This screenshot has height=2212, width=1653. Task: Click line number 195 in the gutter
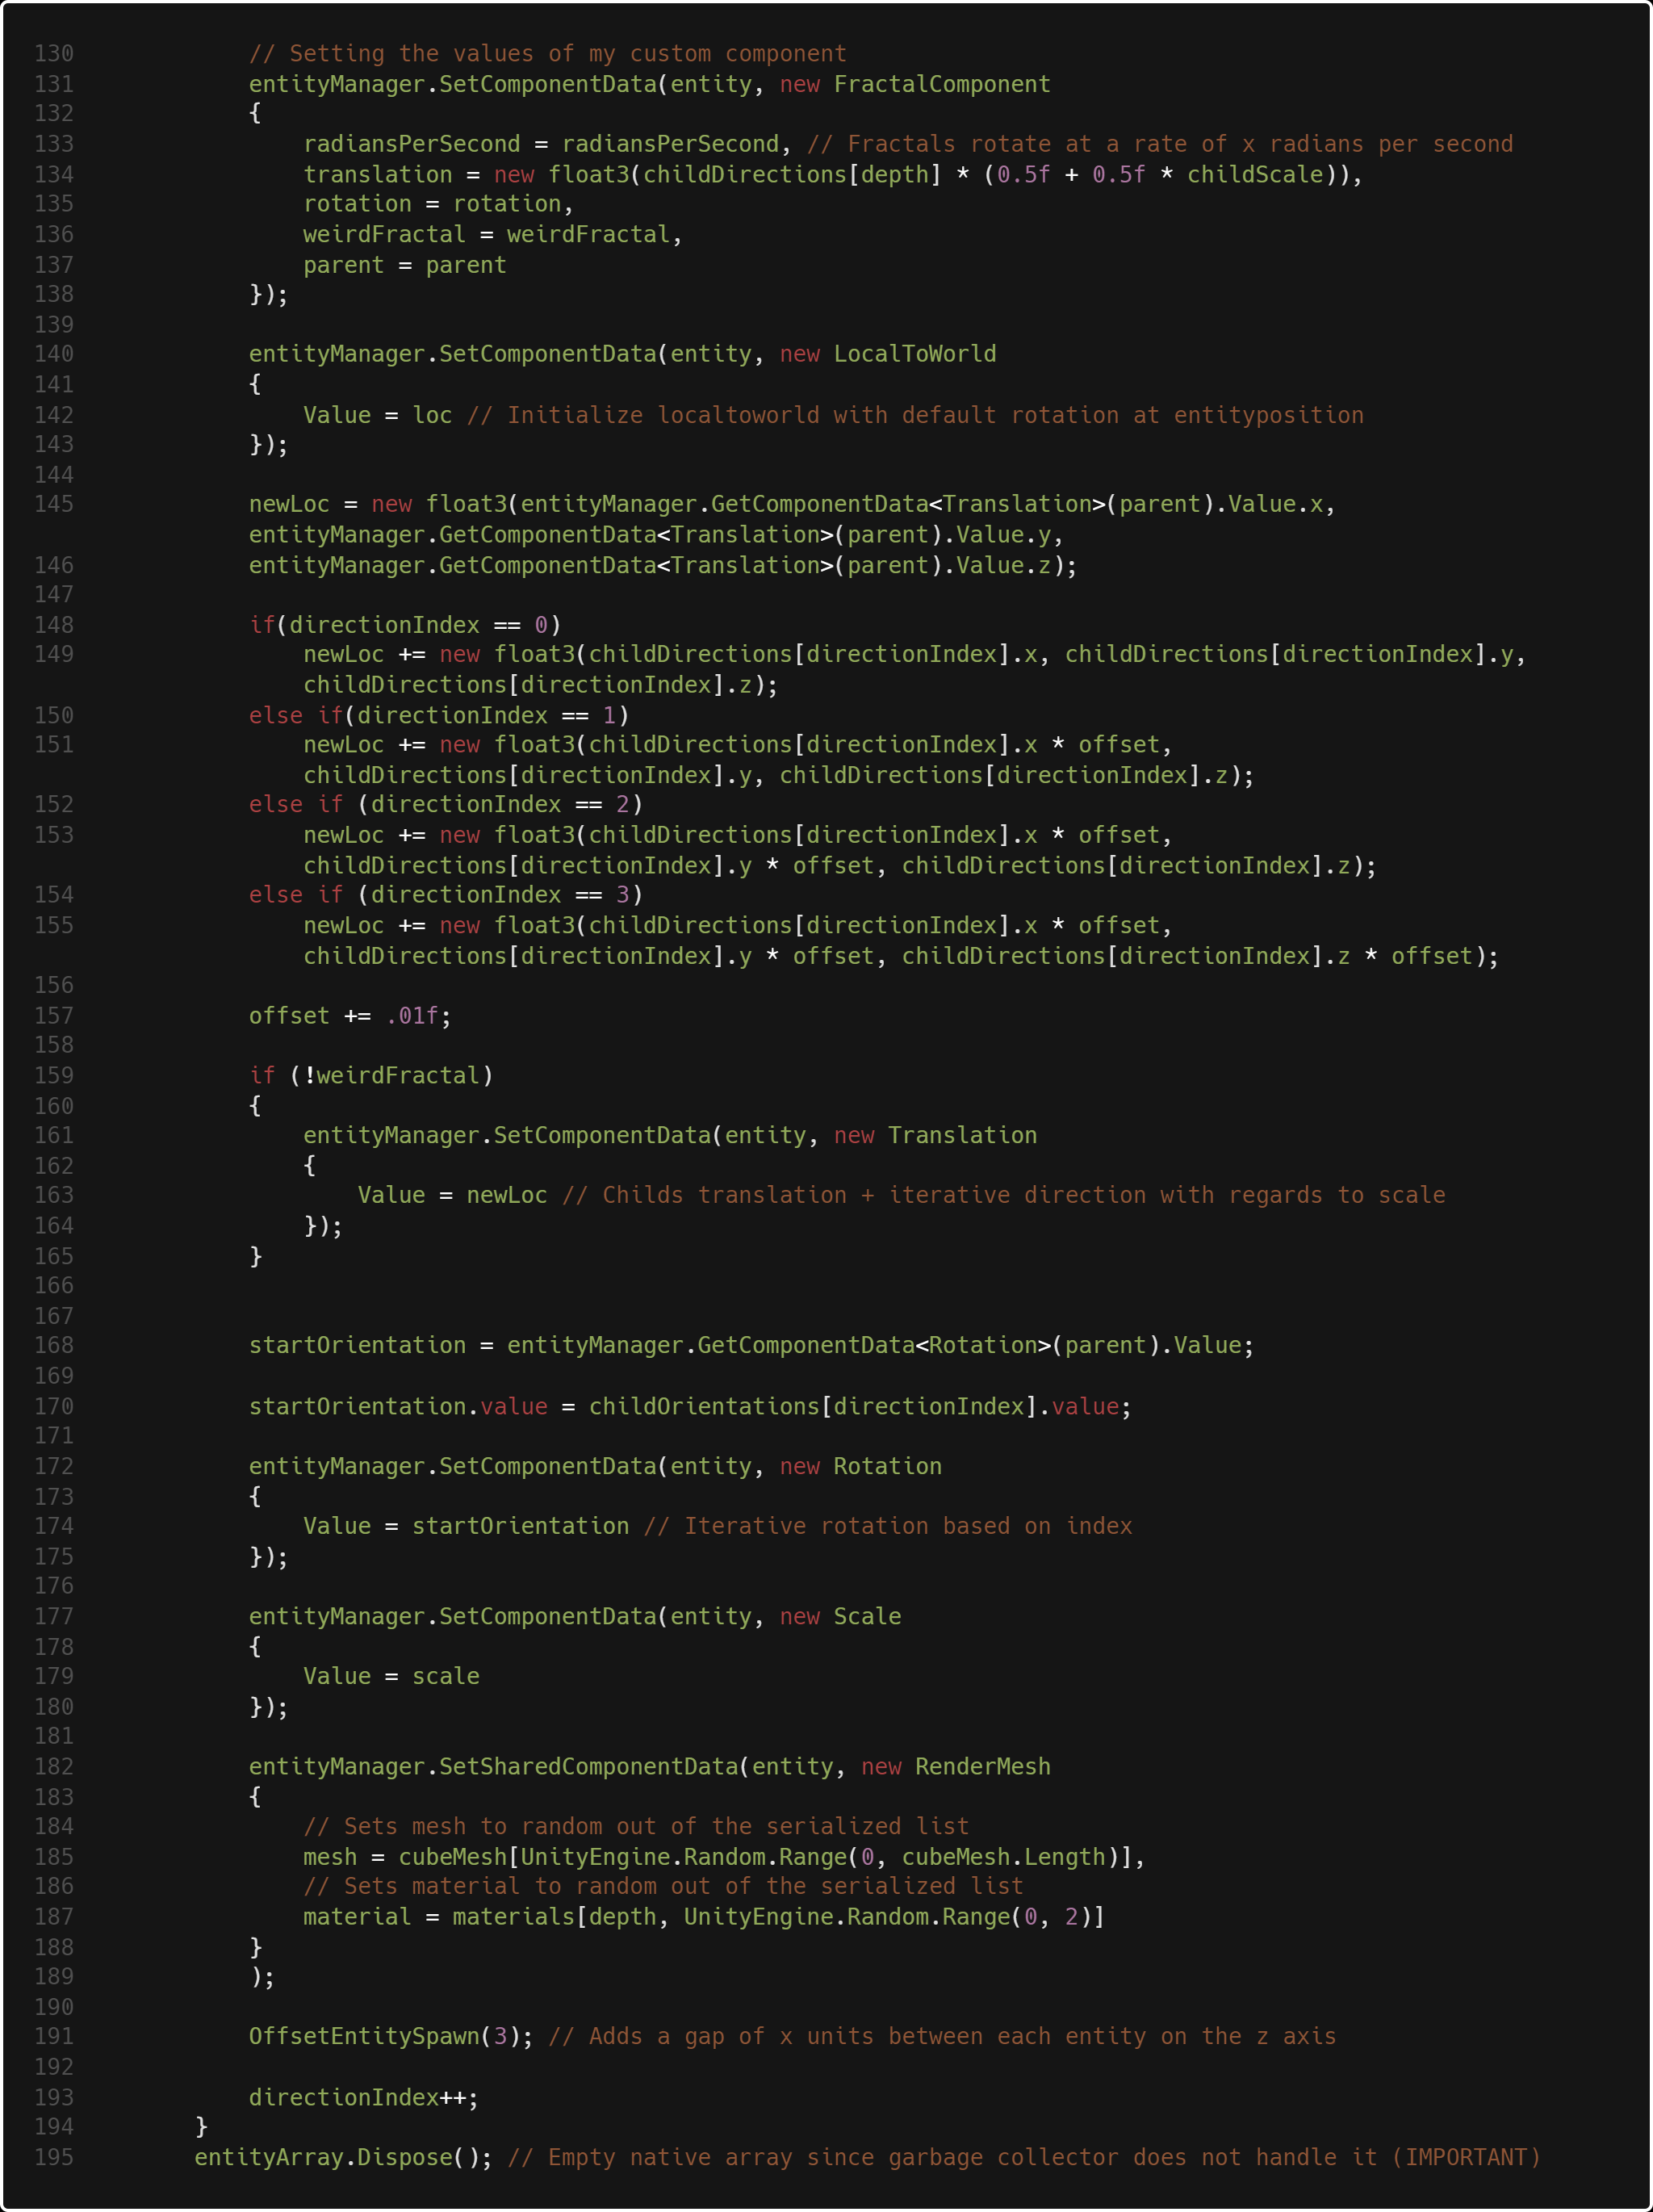54,2157
